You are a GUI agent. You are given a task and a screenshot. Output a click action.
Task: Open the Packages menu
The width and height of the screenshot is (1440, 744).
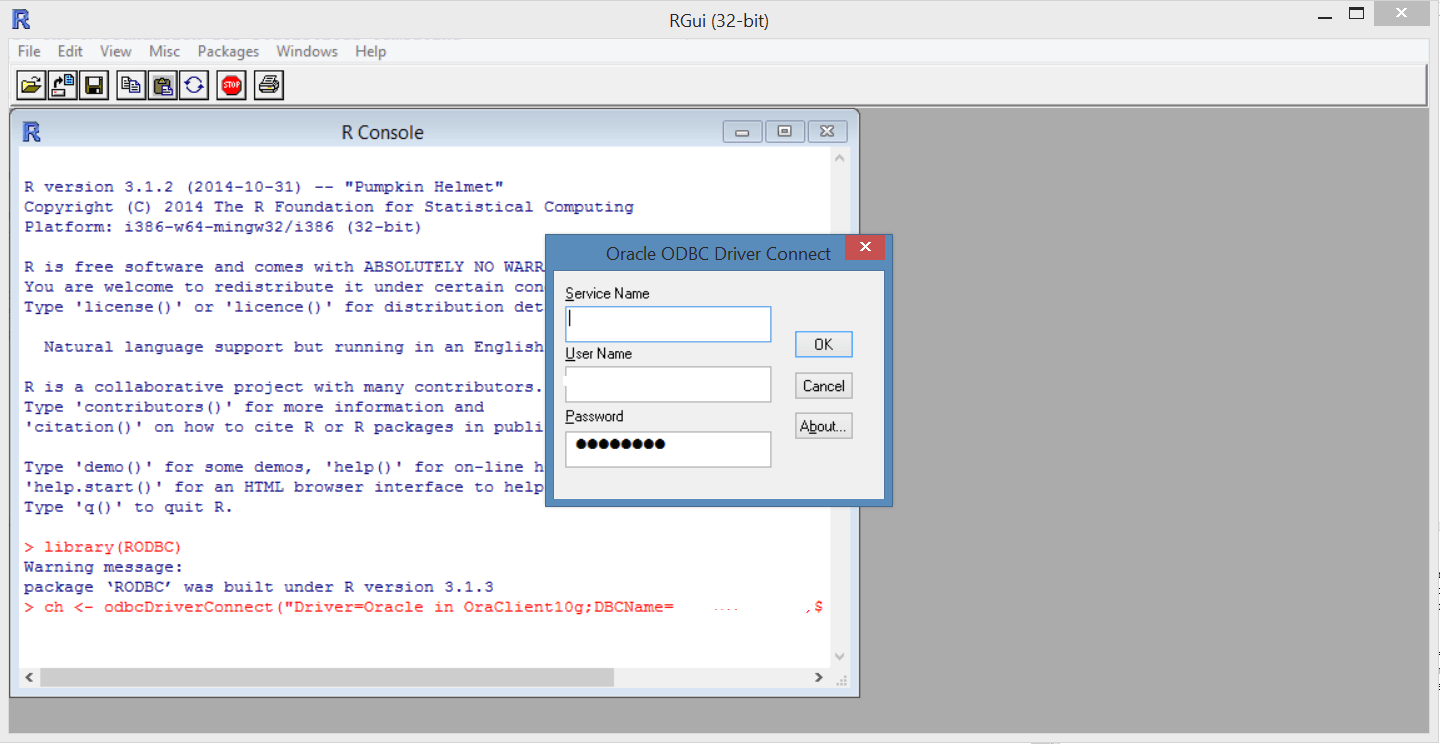point(228,51)
